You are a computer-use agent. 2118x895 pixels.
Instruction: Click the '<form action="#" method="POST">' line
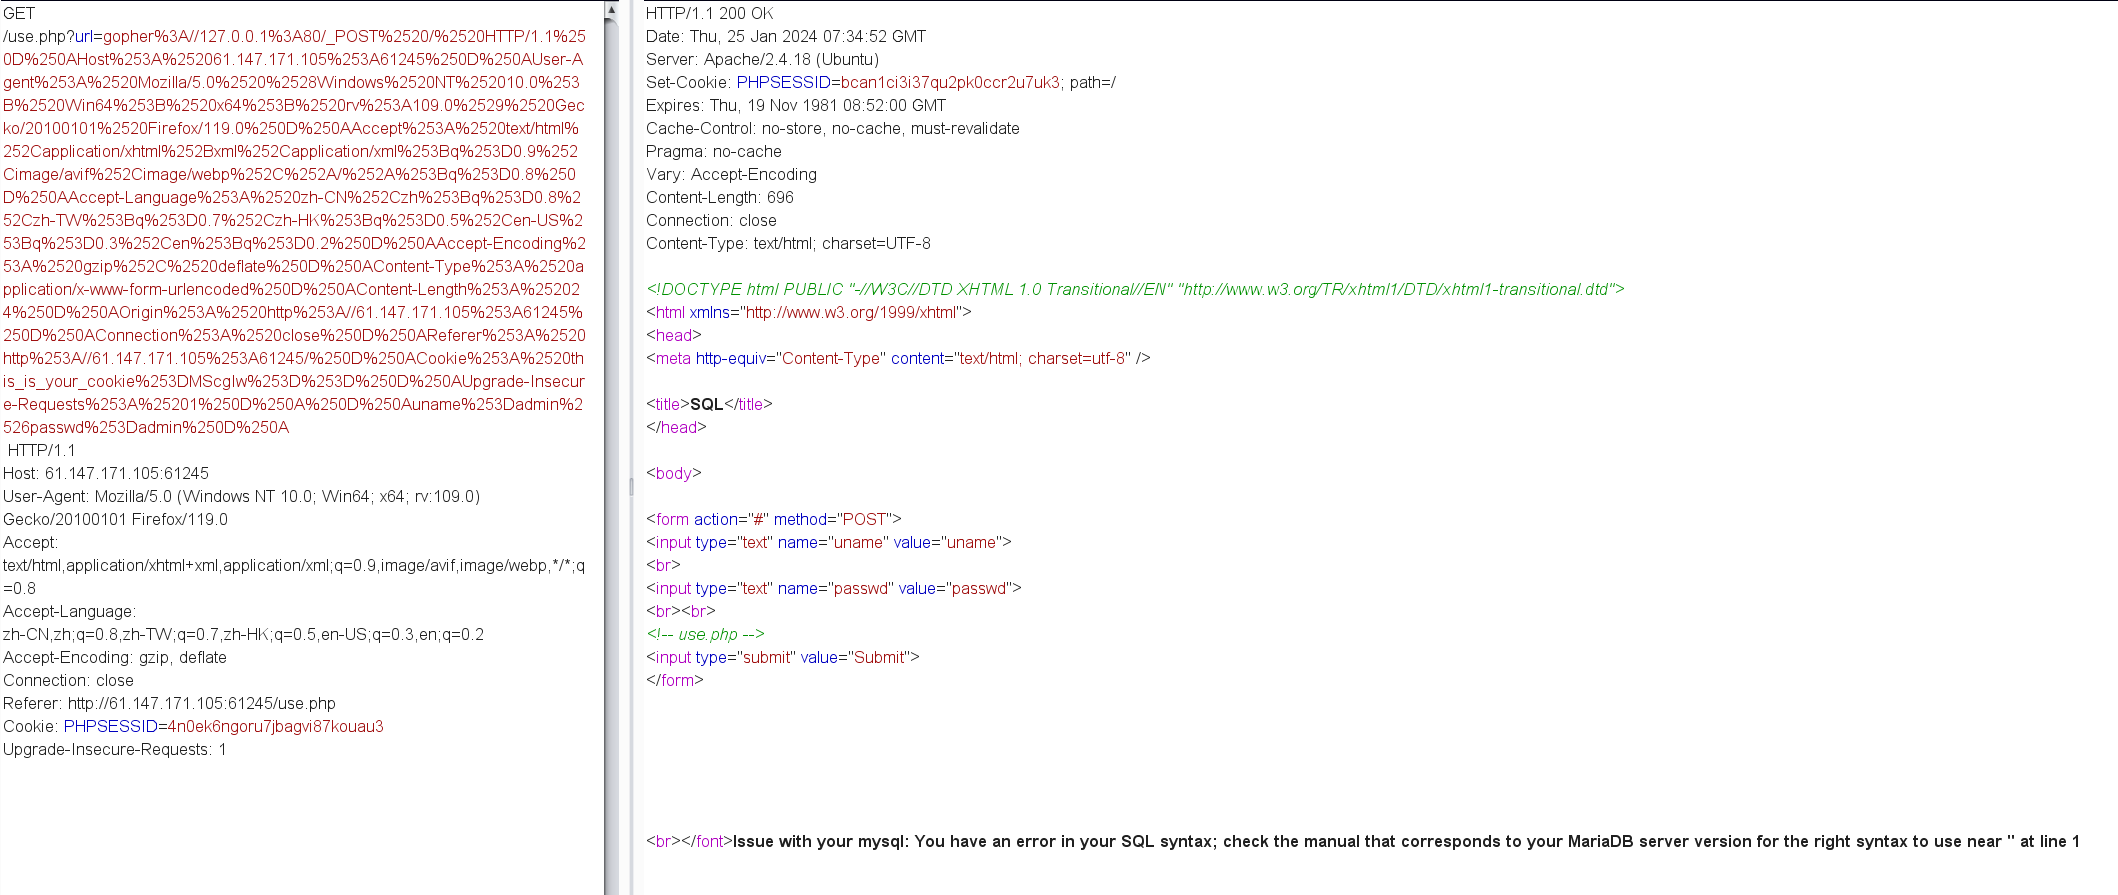(774, 519)
